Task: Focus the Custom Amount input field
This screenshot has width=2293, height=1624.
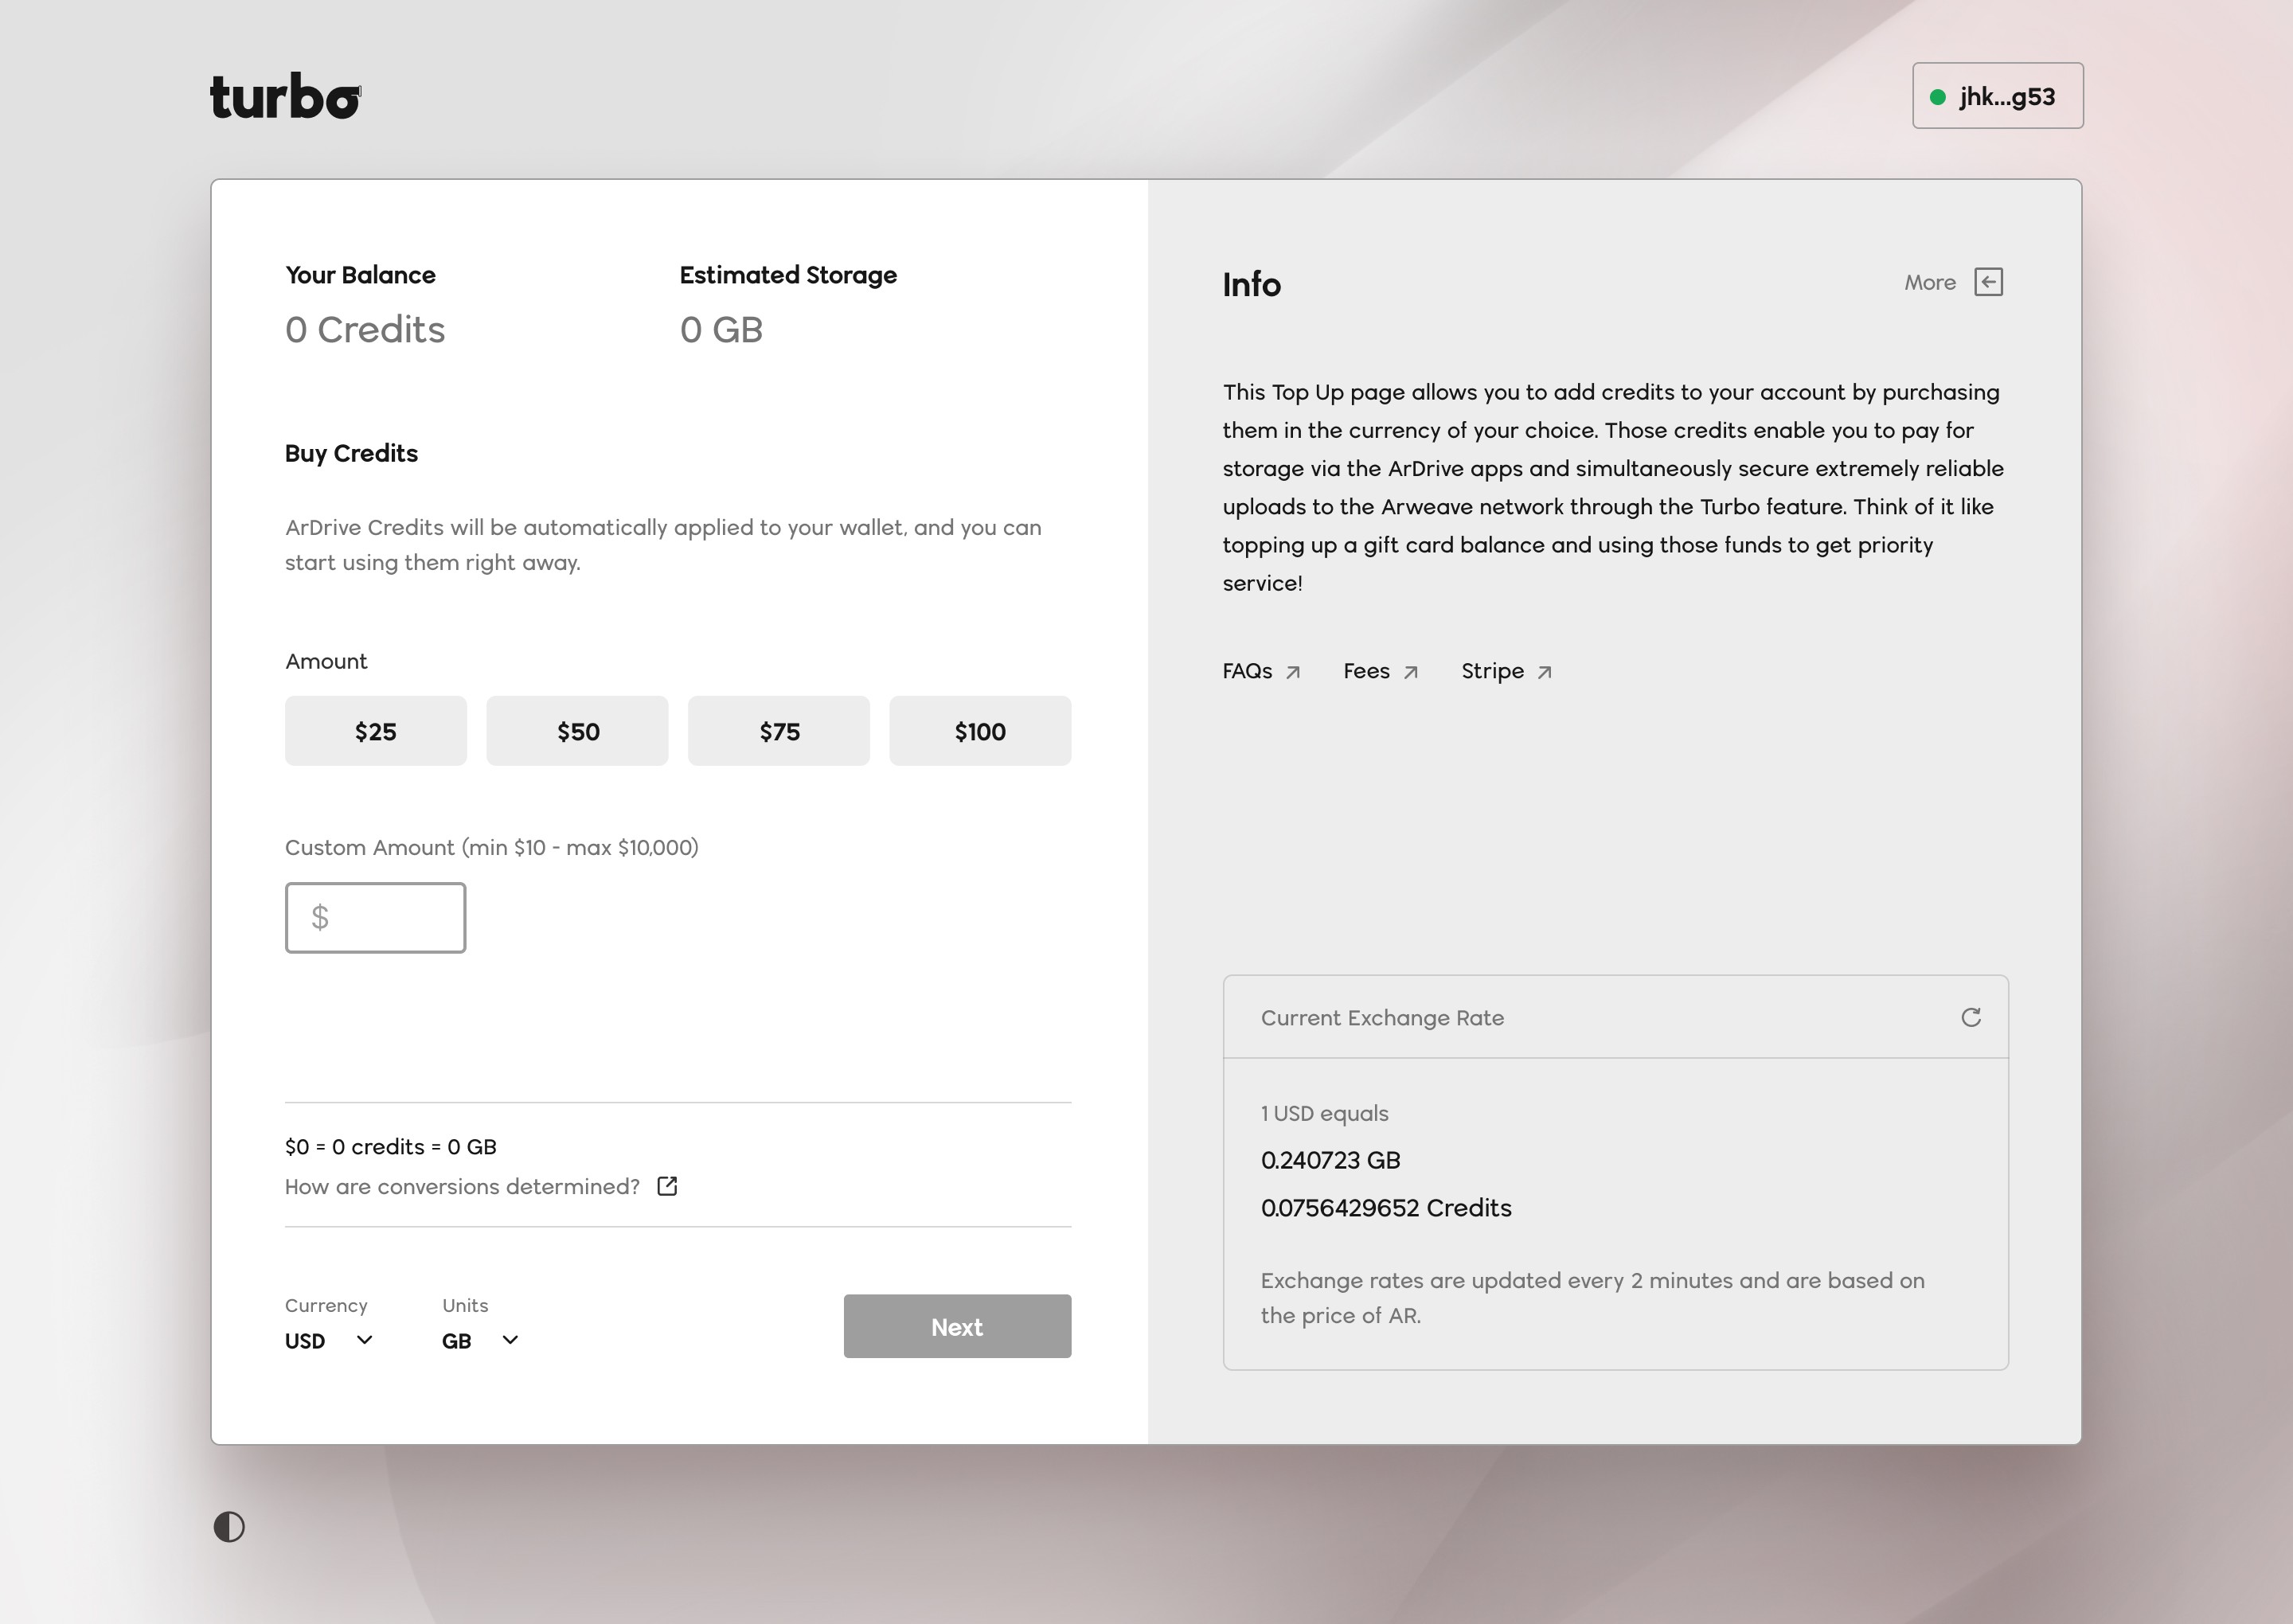Action: click(376, 918)
